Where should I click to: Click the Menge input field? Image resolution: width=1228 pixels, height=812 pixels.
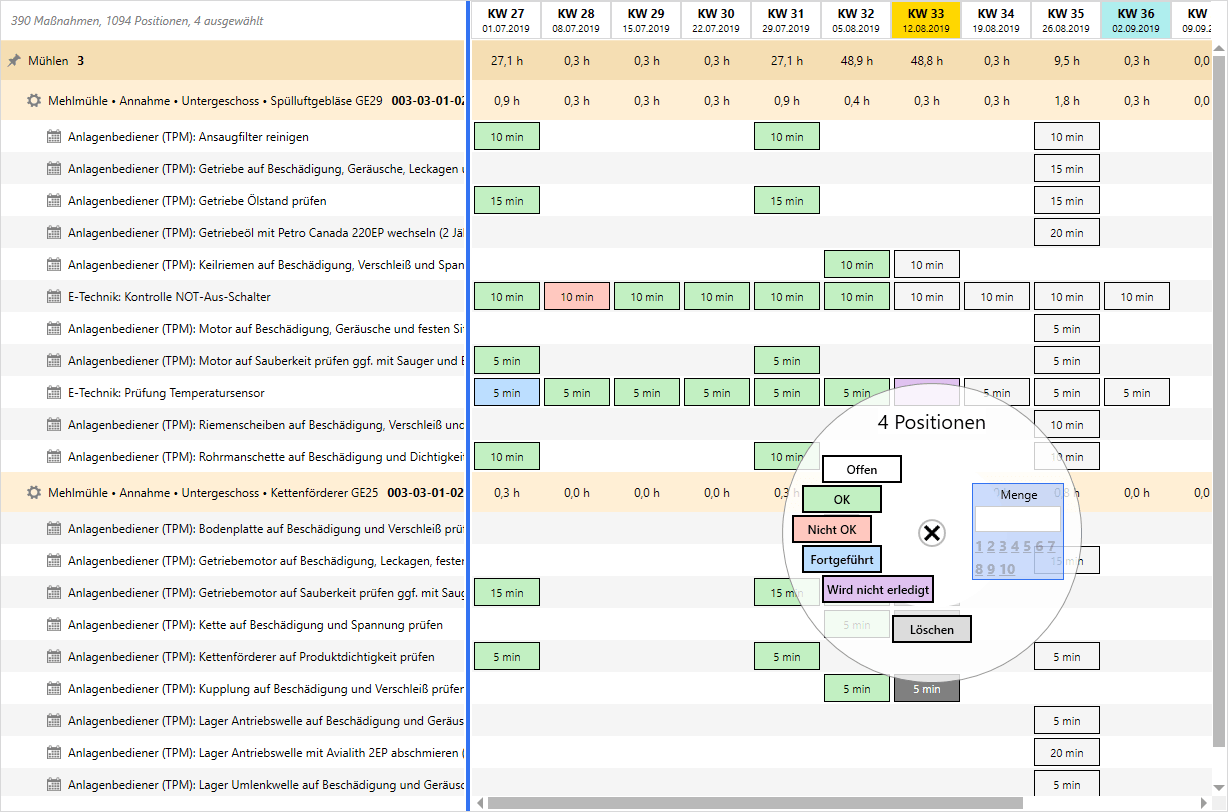1018,519
